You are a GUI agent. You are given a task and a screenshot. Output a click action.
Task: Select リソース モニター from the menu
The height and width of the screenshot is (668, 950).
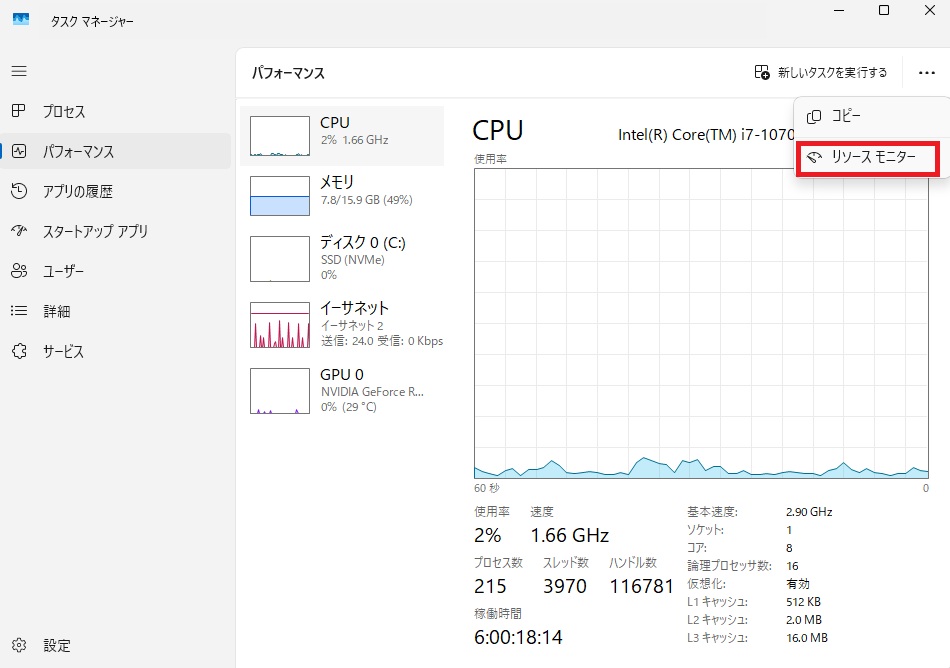click(868, 158)
